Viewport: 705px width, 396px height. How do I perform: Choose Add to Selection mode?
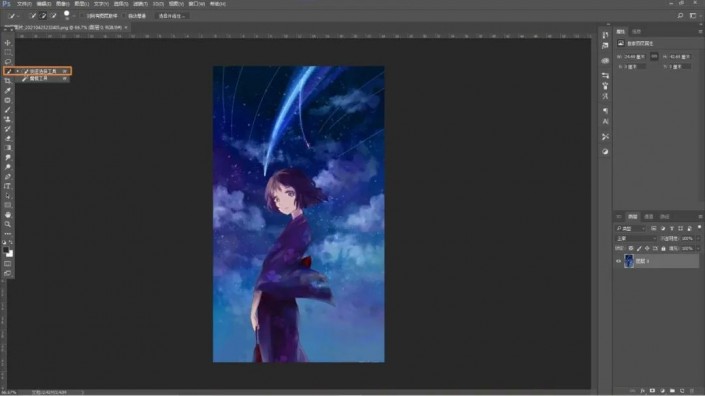[43, 16]
